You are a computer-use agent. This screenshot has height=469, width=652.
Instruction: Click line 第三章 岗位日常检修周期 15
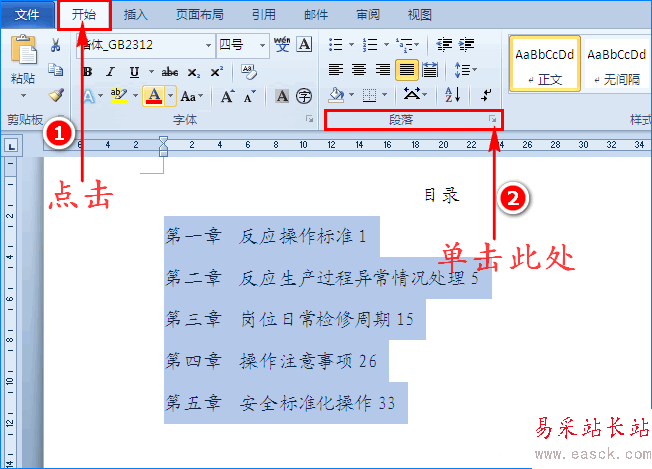pyautogui.click(x=290, y=319)
